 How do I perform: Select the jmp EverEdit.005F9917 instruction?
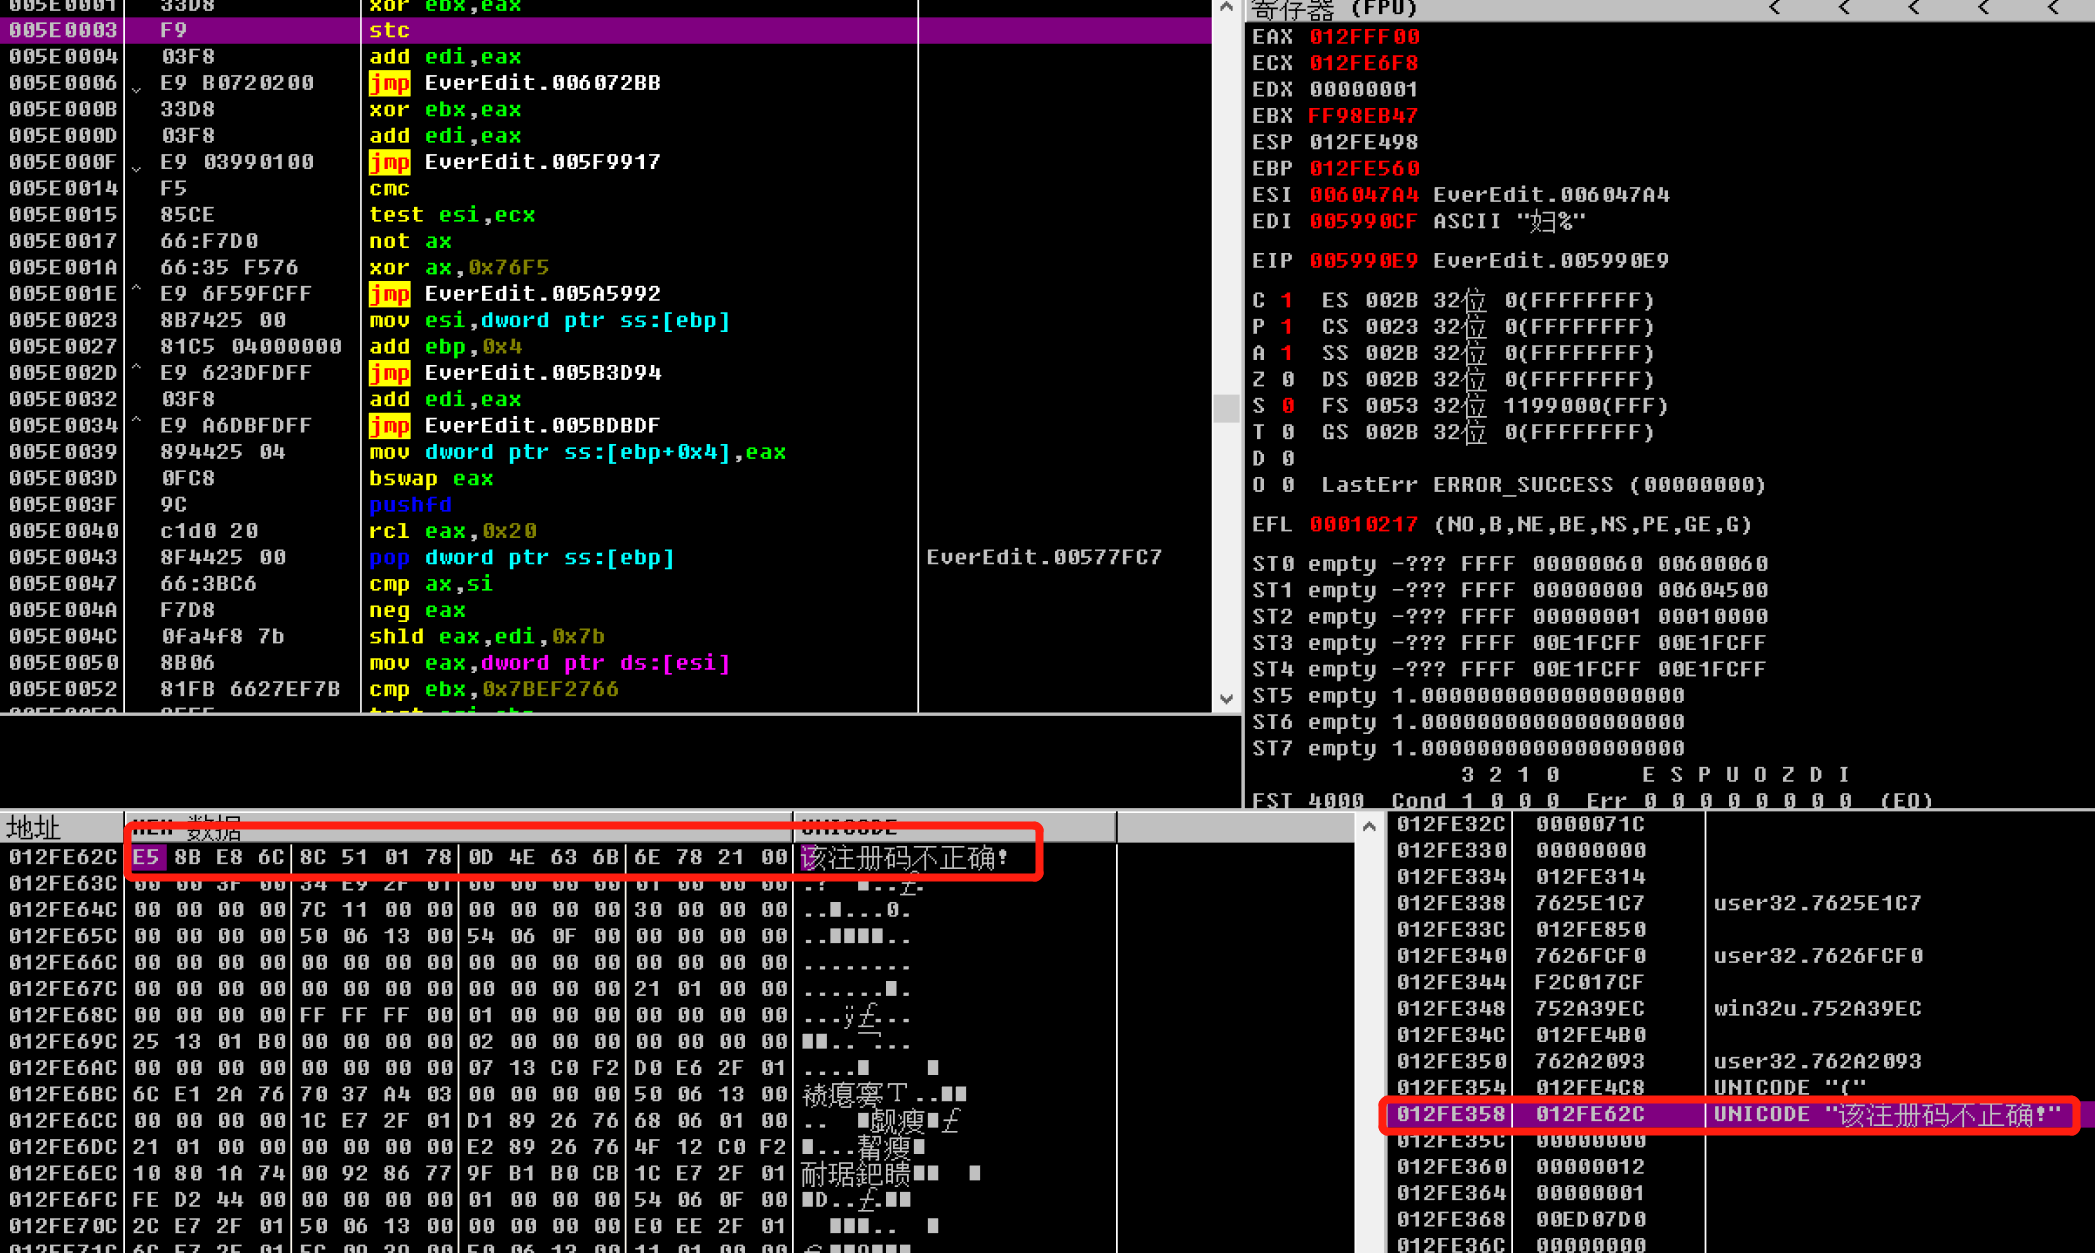pos(515,162)
